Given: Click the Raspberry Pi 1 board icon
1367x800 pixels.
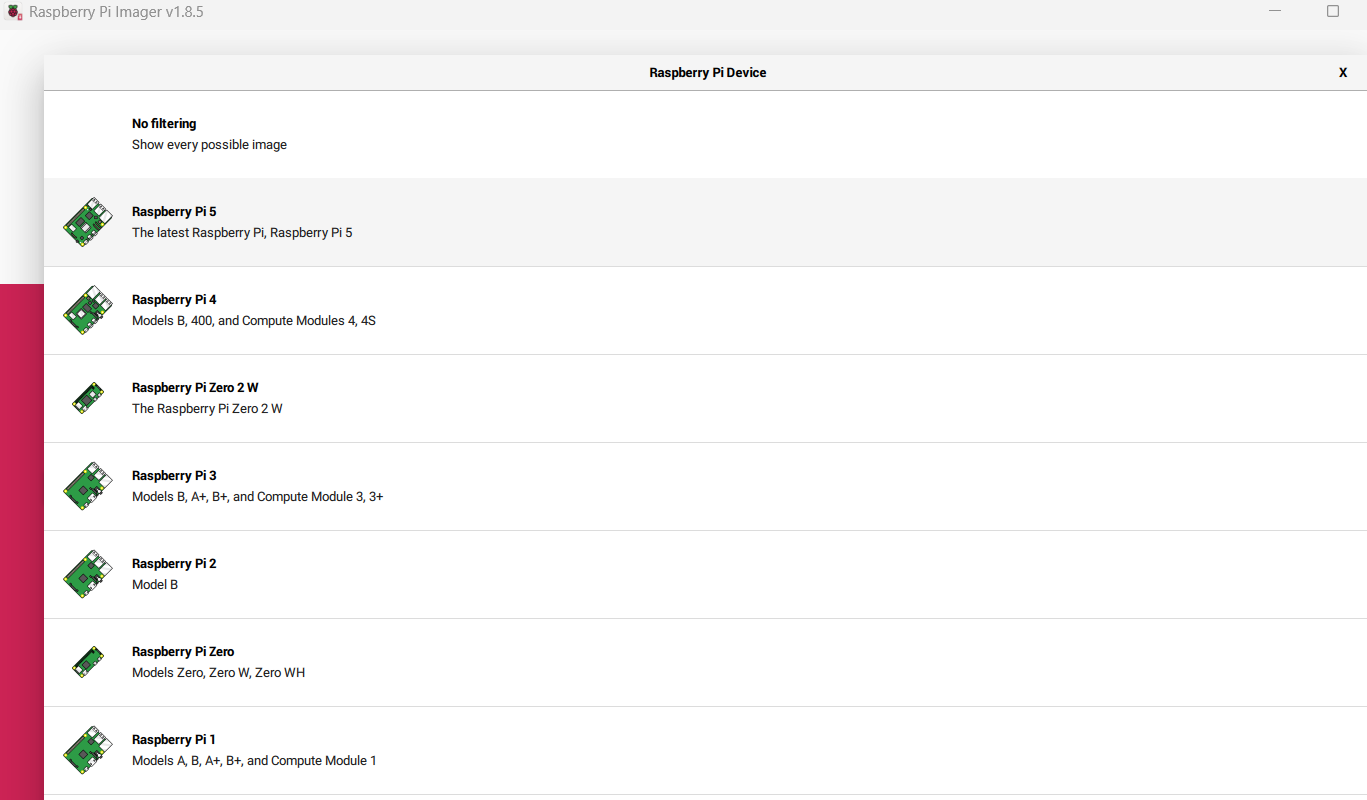Looking at the screenshot, I should coord(88,750).
